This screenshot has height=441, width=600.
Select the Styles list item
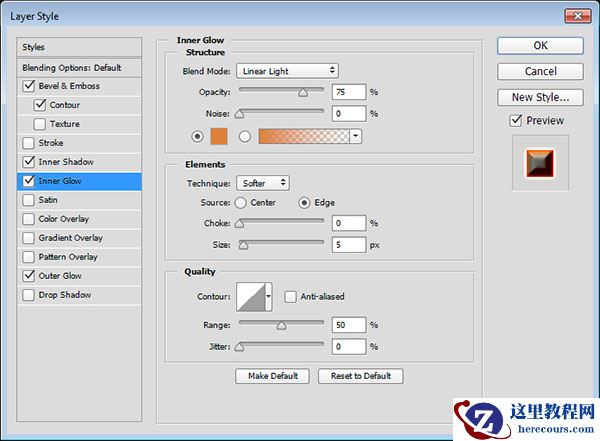[x=79, y=47]
